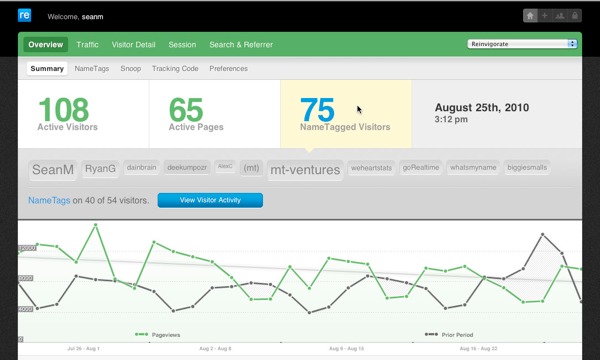Screen dimensions: 600x360
Task: Click View Visitor Activity button
Action: point(210,200)
